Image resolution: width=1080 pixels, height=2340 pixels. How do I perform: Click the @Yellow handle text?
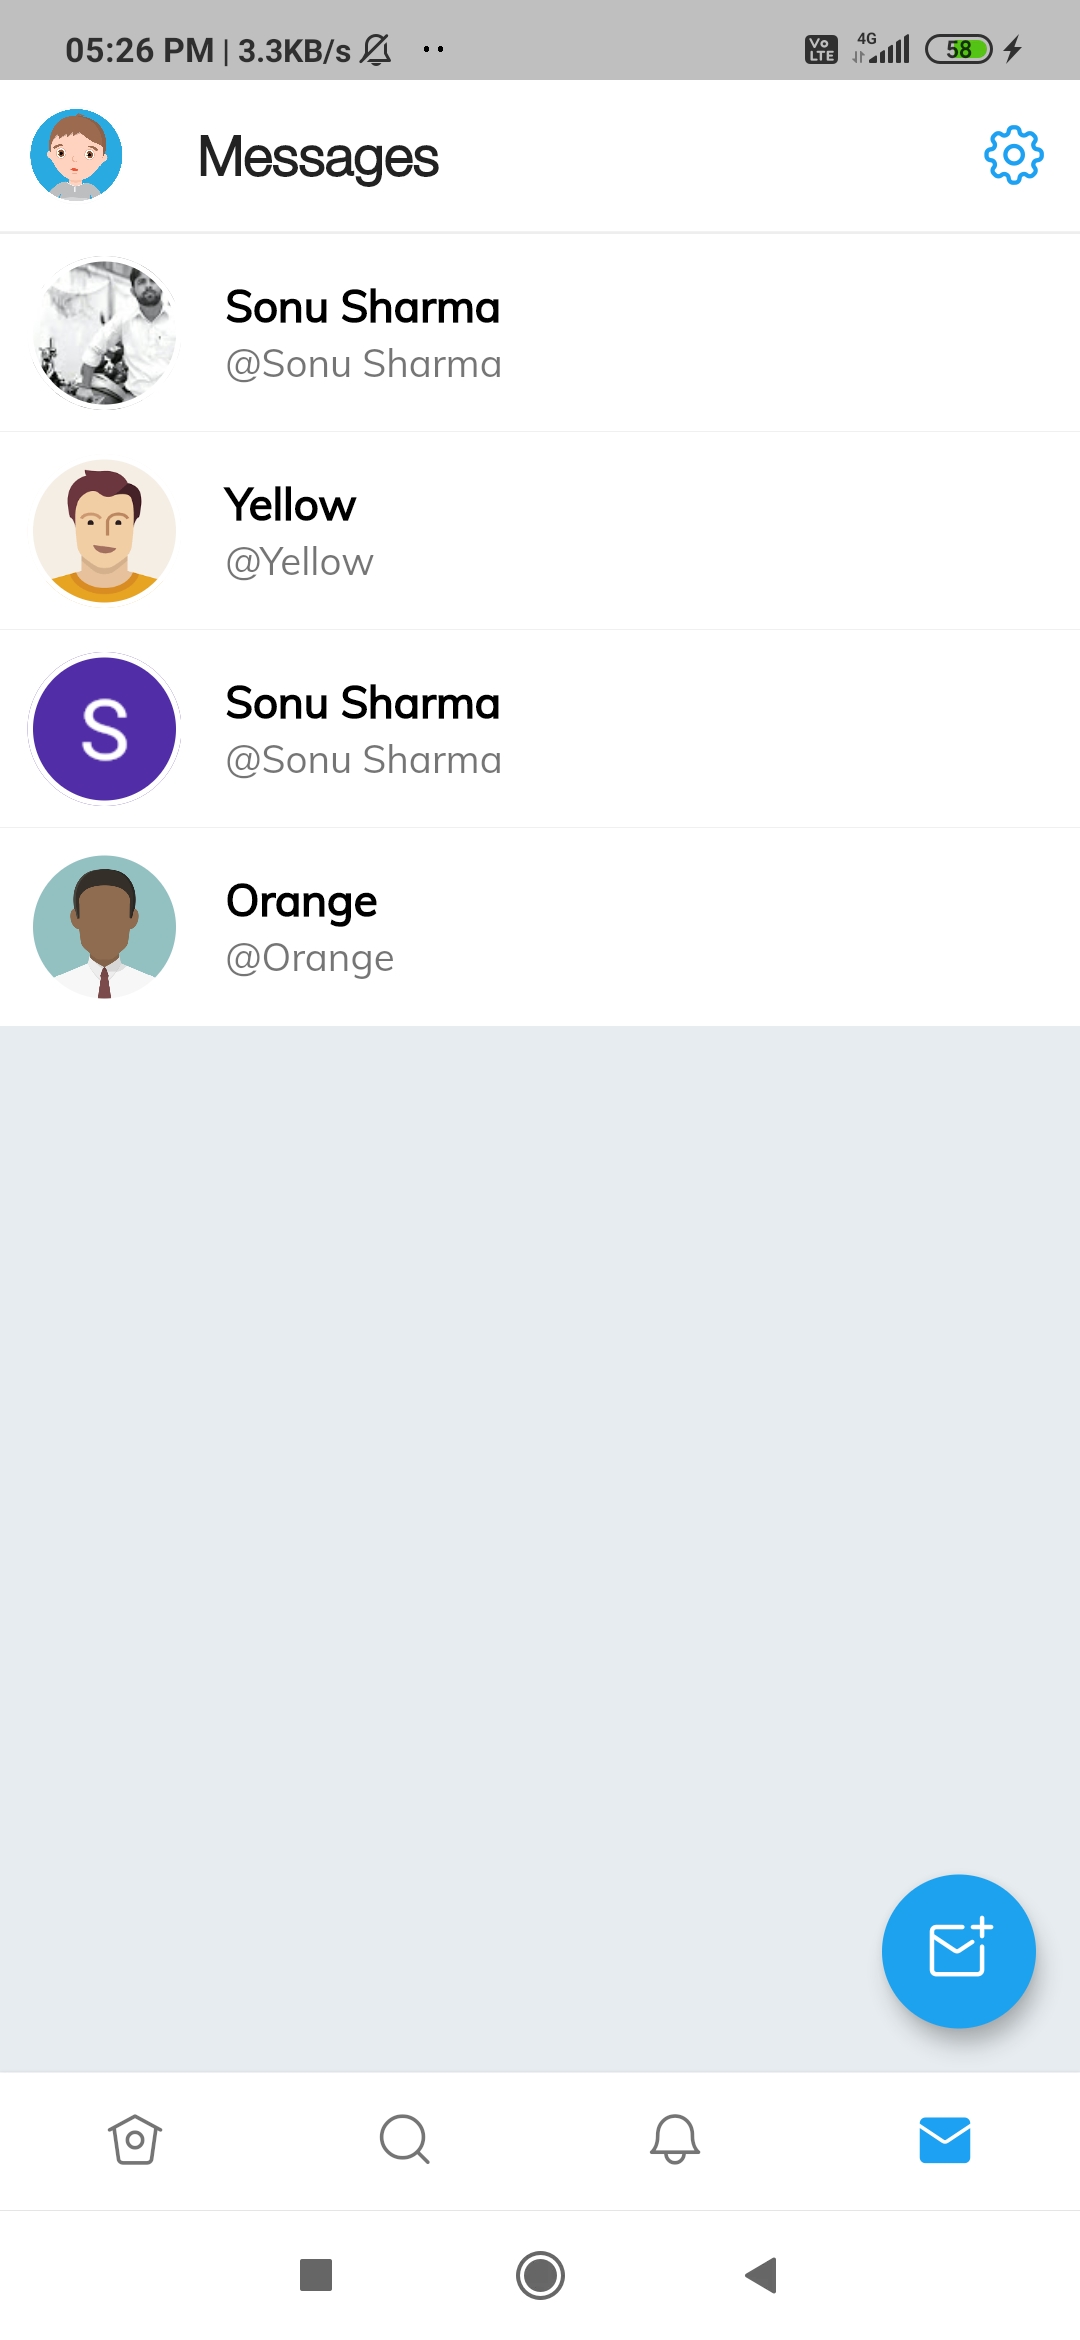coord(299,562)
